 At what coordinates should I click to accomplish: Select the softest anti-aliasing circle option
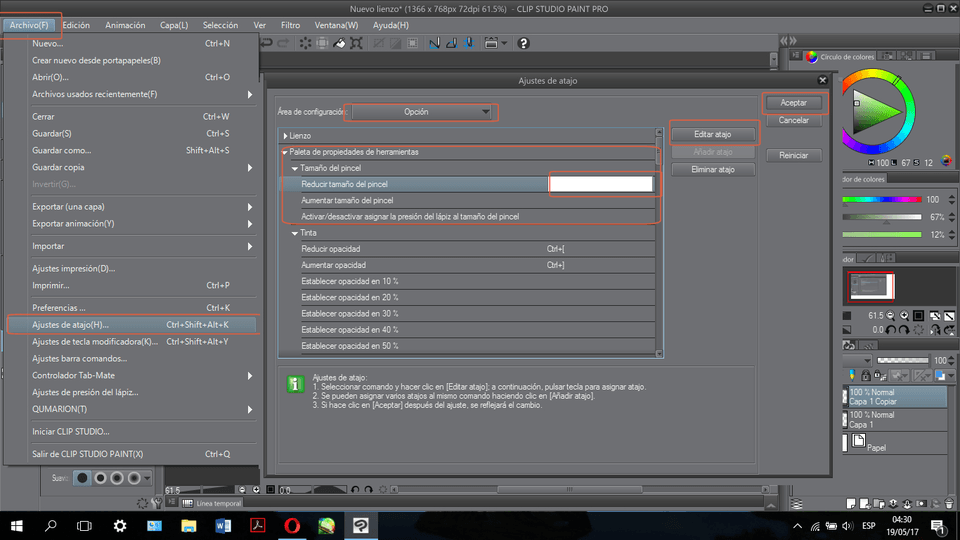(133, 478)
